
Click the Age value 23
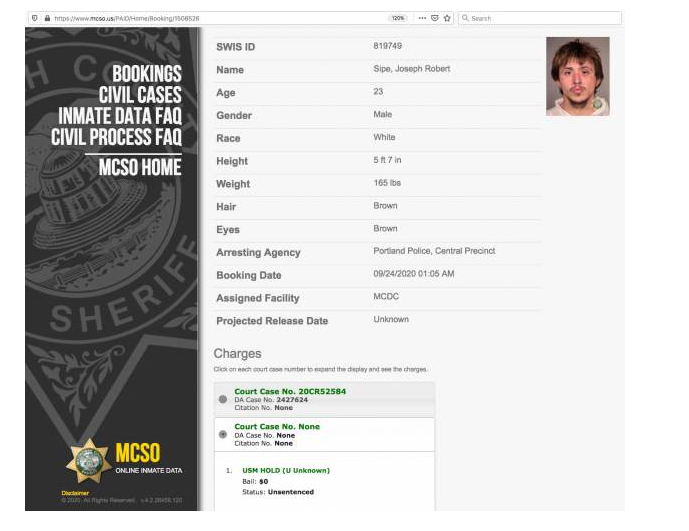pyautogui.click(x=378, y=91)
